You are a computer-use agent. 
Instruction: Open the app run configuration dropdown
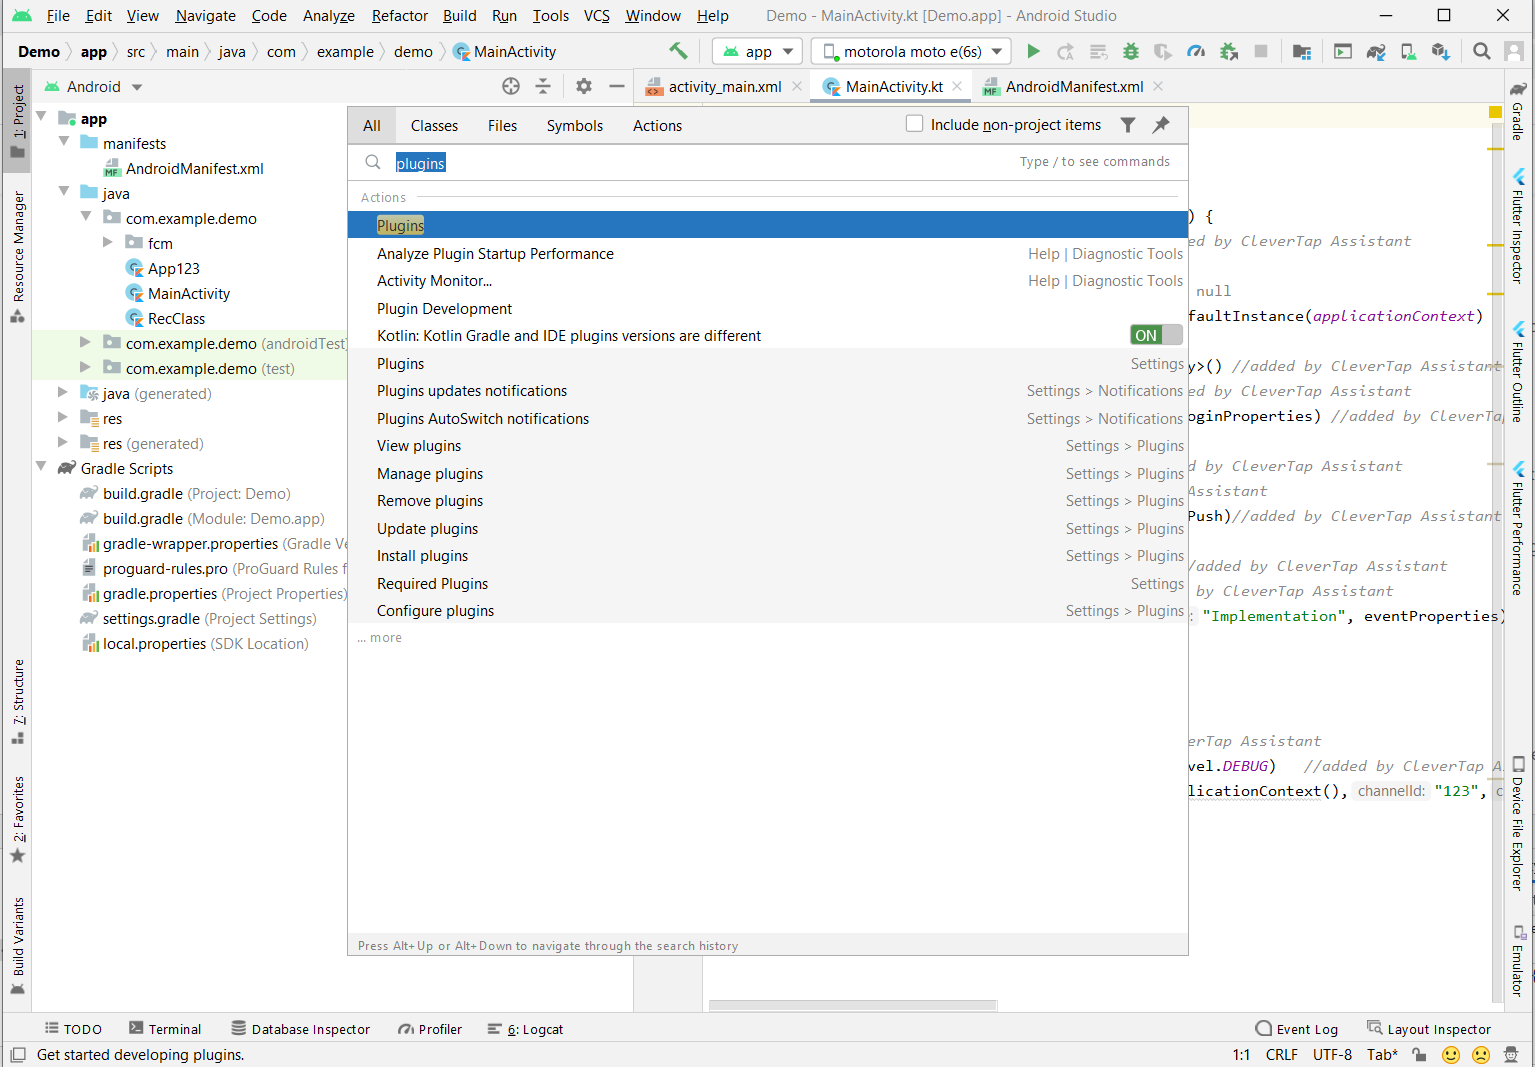(x=759, y=51)
